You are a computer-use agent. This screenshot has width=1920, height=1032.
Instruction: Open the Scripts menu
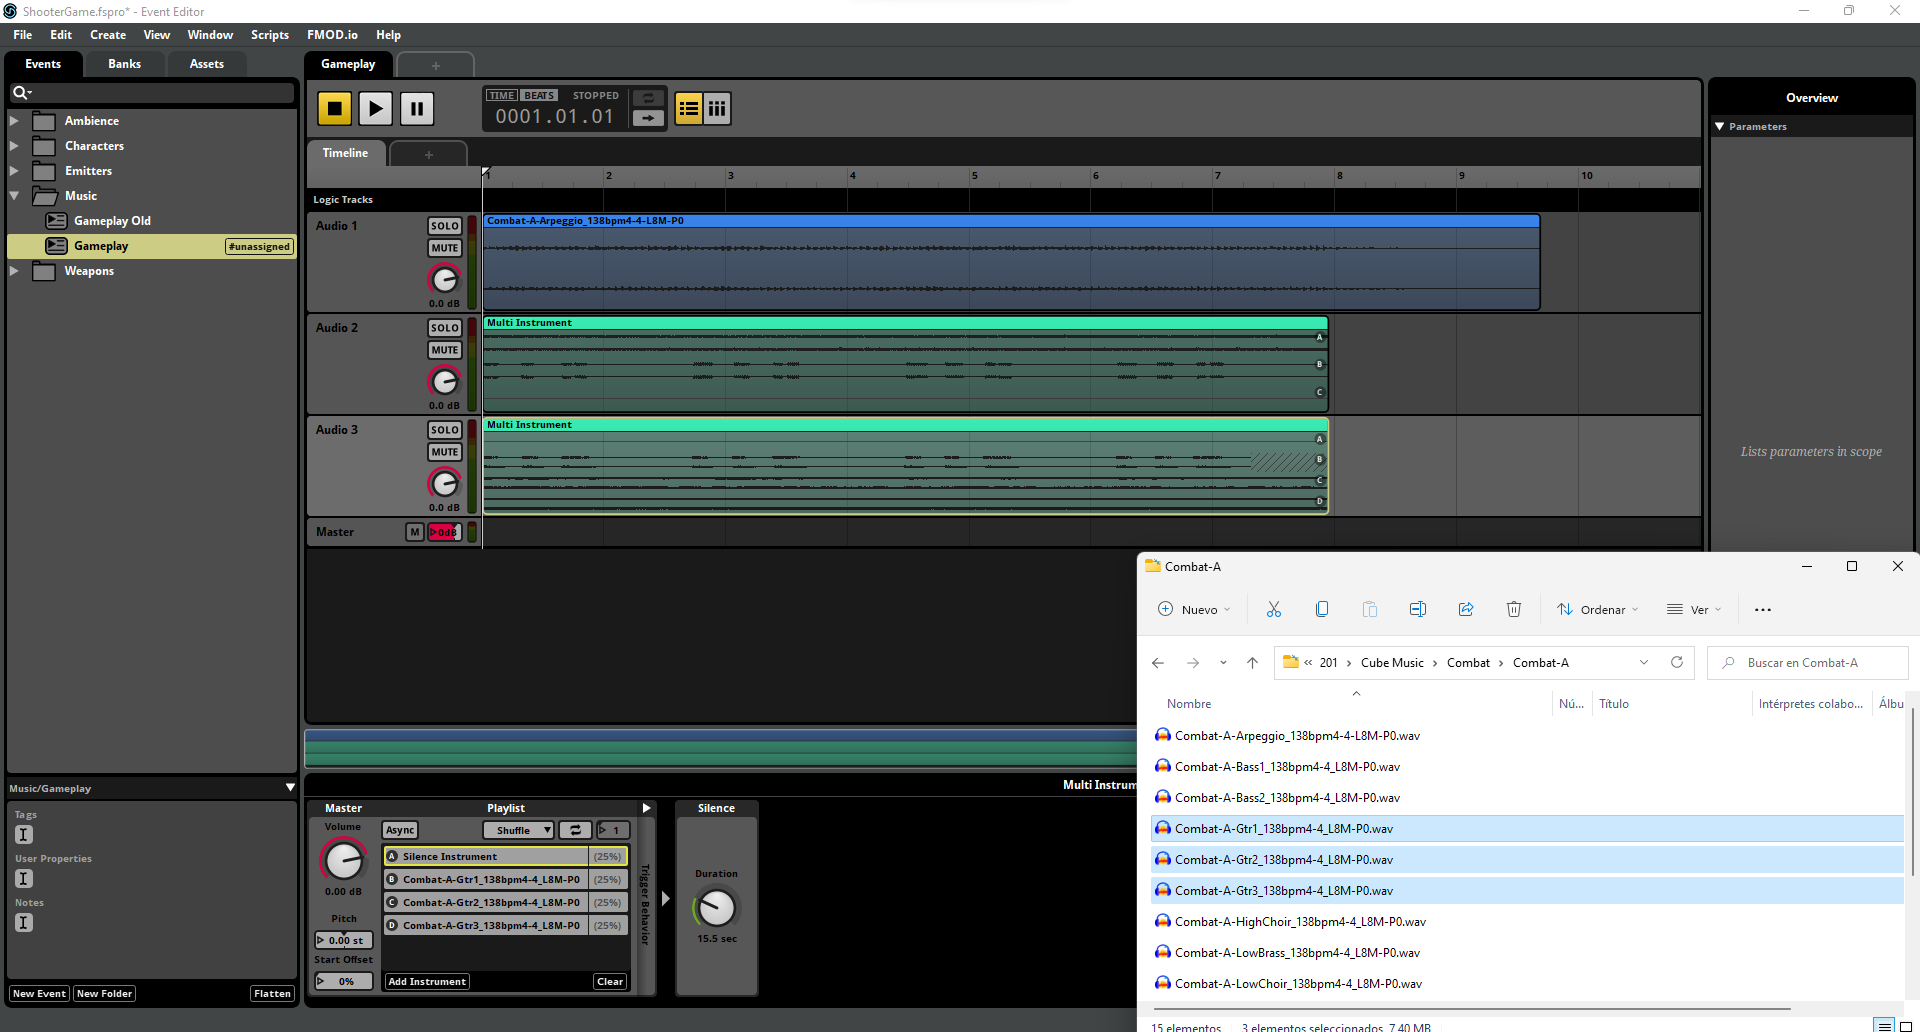[270, 35]
